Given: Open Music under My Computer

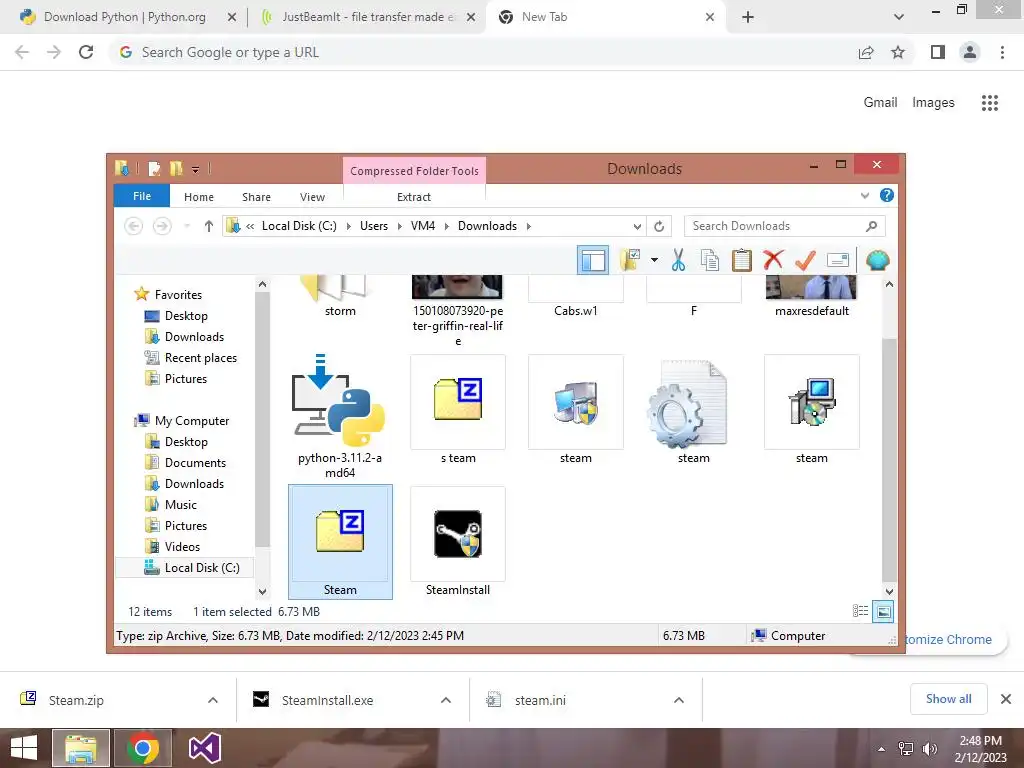Looking at the screenshot, I should point(180,505).
